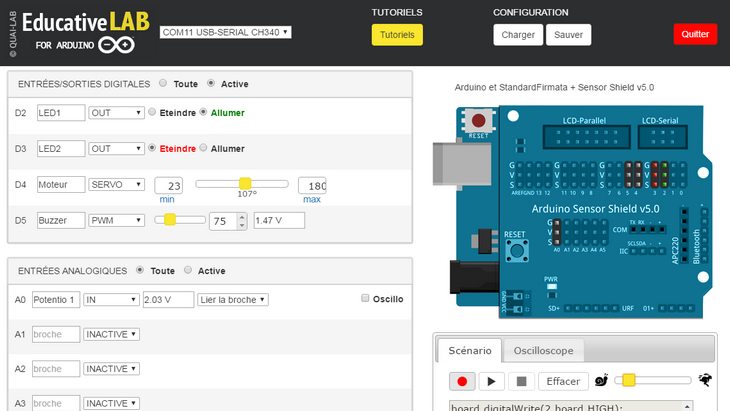Click Sauver to save configuration
730x411 pixels.
pyautogui.click(x=568, y=35)
